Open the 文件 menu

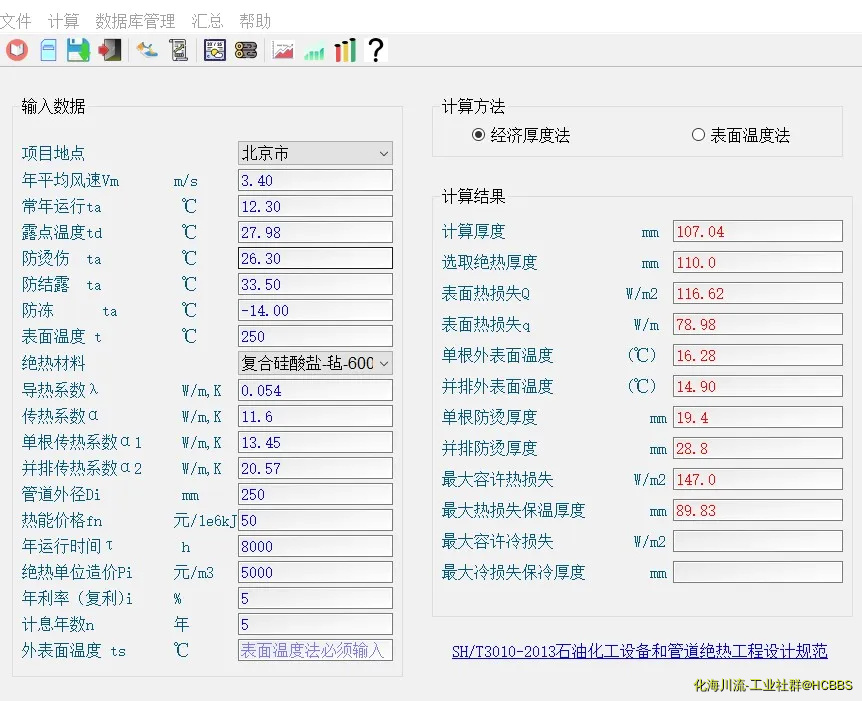(x=15, y=21)
